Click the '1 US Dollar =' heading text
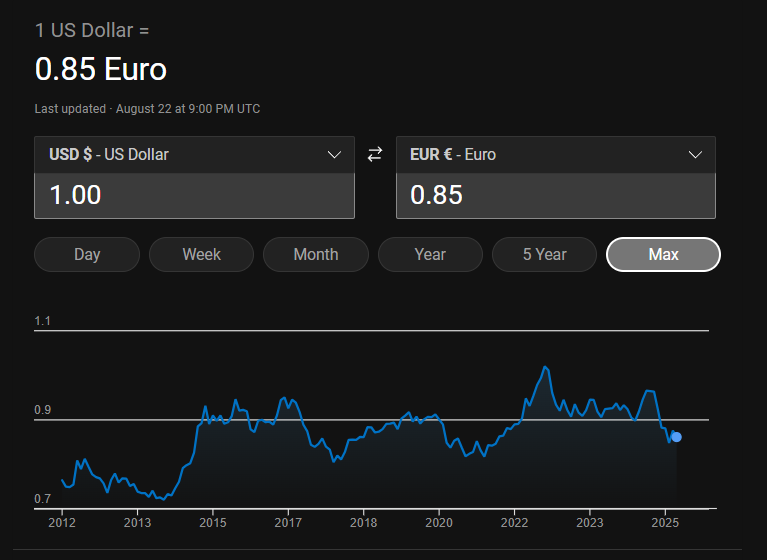767x560 pixels. pyautogui.click(x=92, y=30)
